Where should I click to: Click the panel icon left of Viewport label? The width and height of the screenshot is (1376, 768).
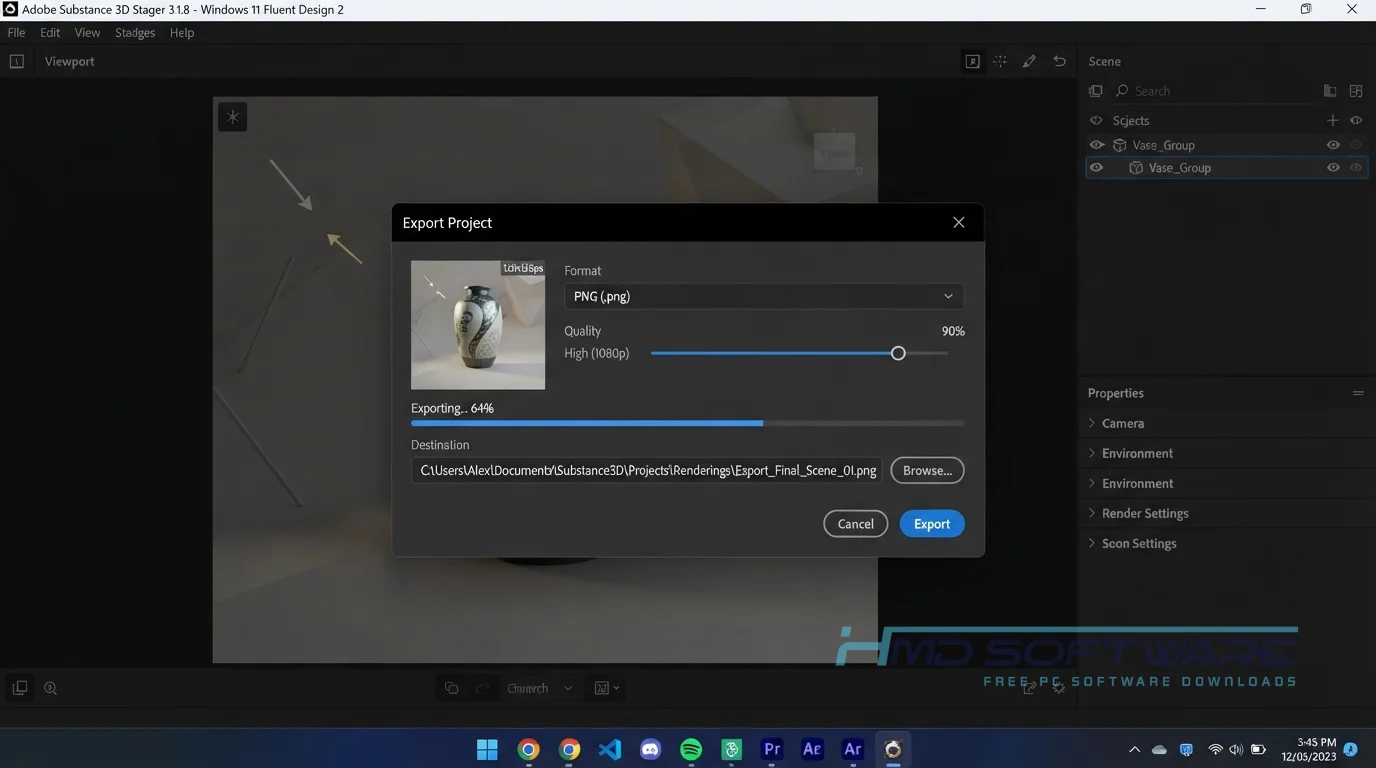[x=17, y=61]
